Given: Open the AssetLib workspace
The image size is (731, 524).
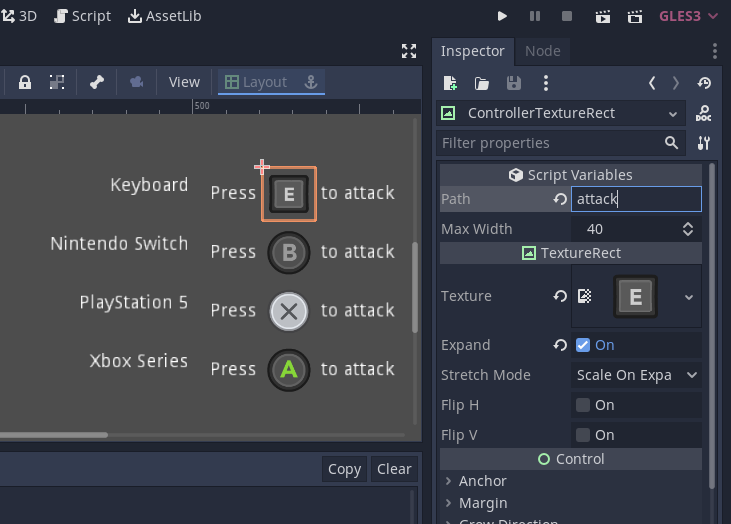Looking at the screenshot, I should (164, 16).
